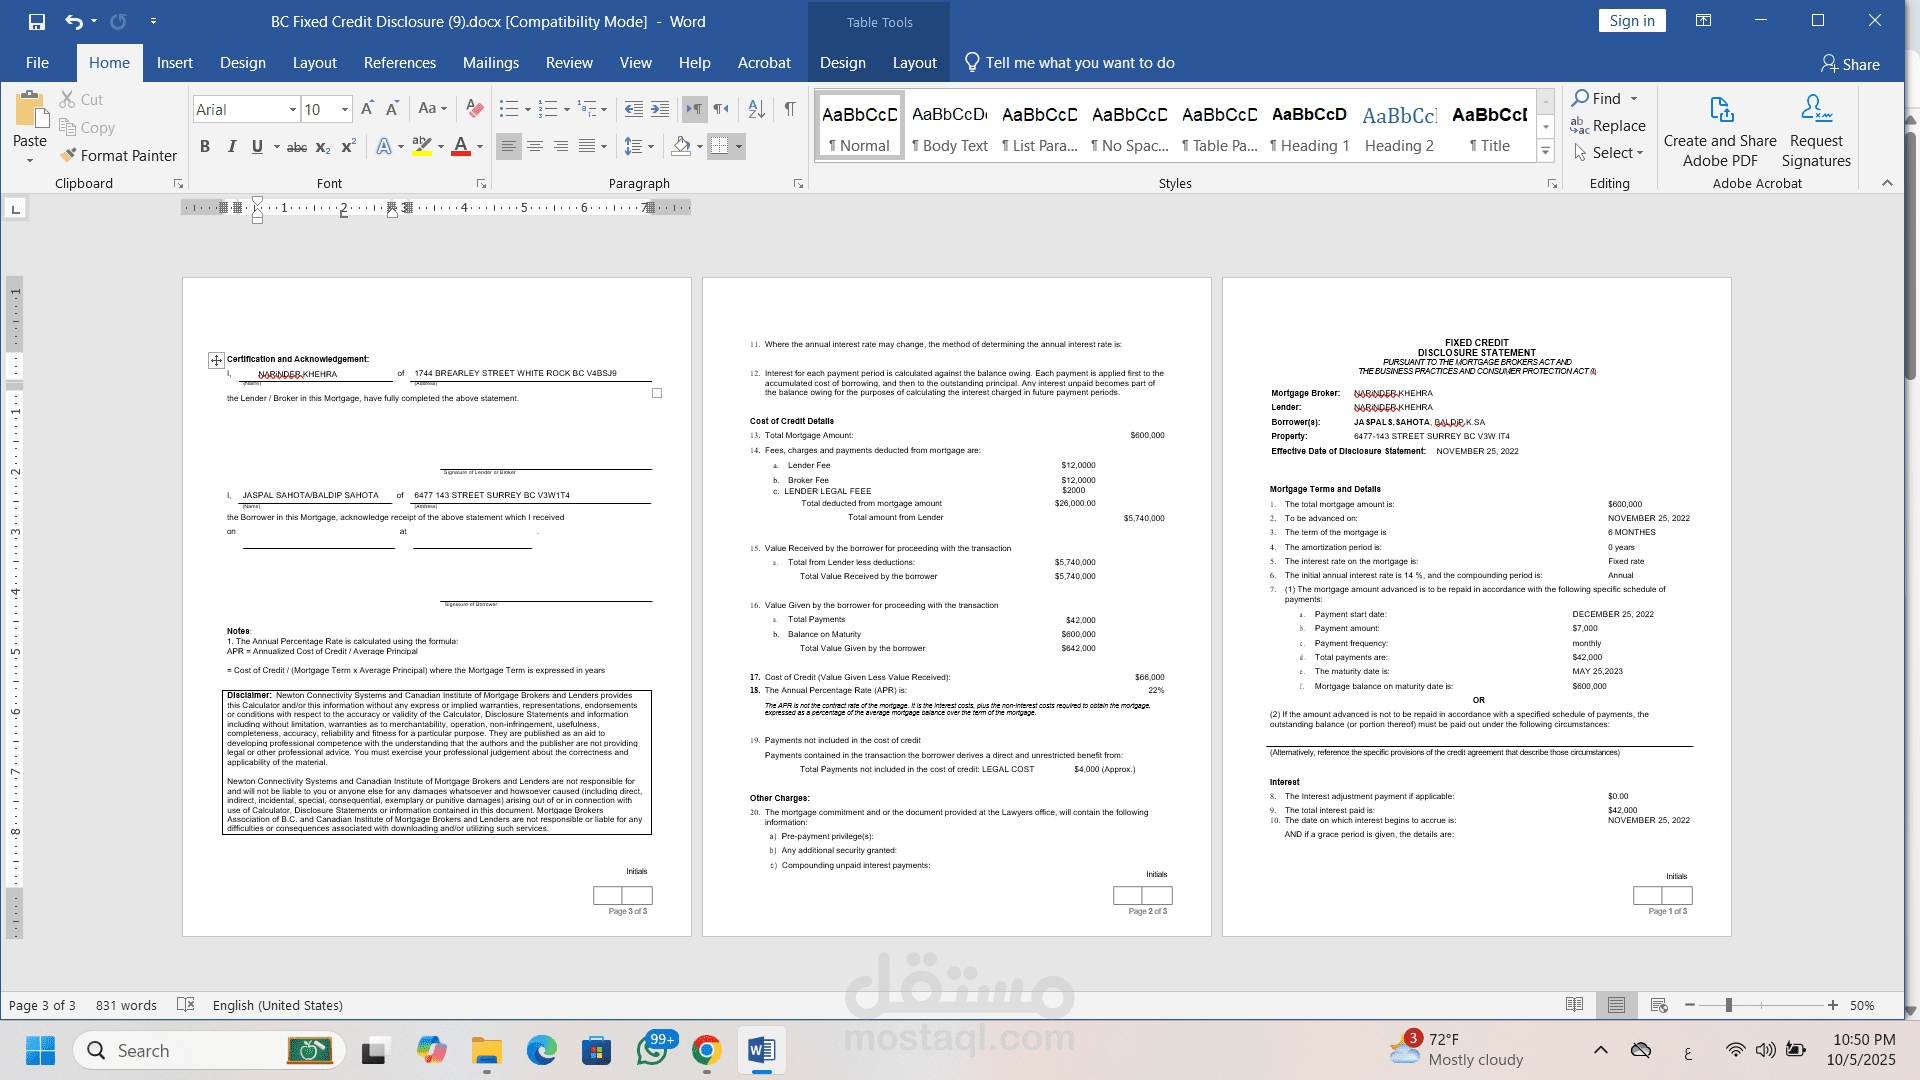
Task: Switch to the Mailings ribbon tab
Action: coord(491,62)
